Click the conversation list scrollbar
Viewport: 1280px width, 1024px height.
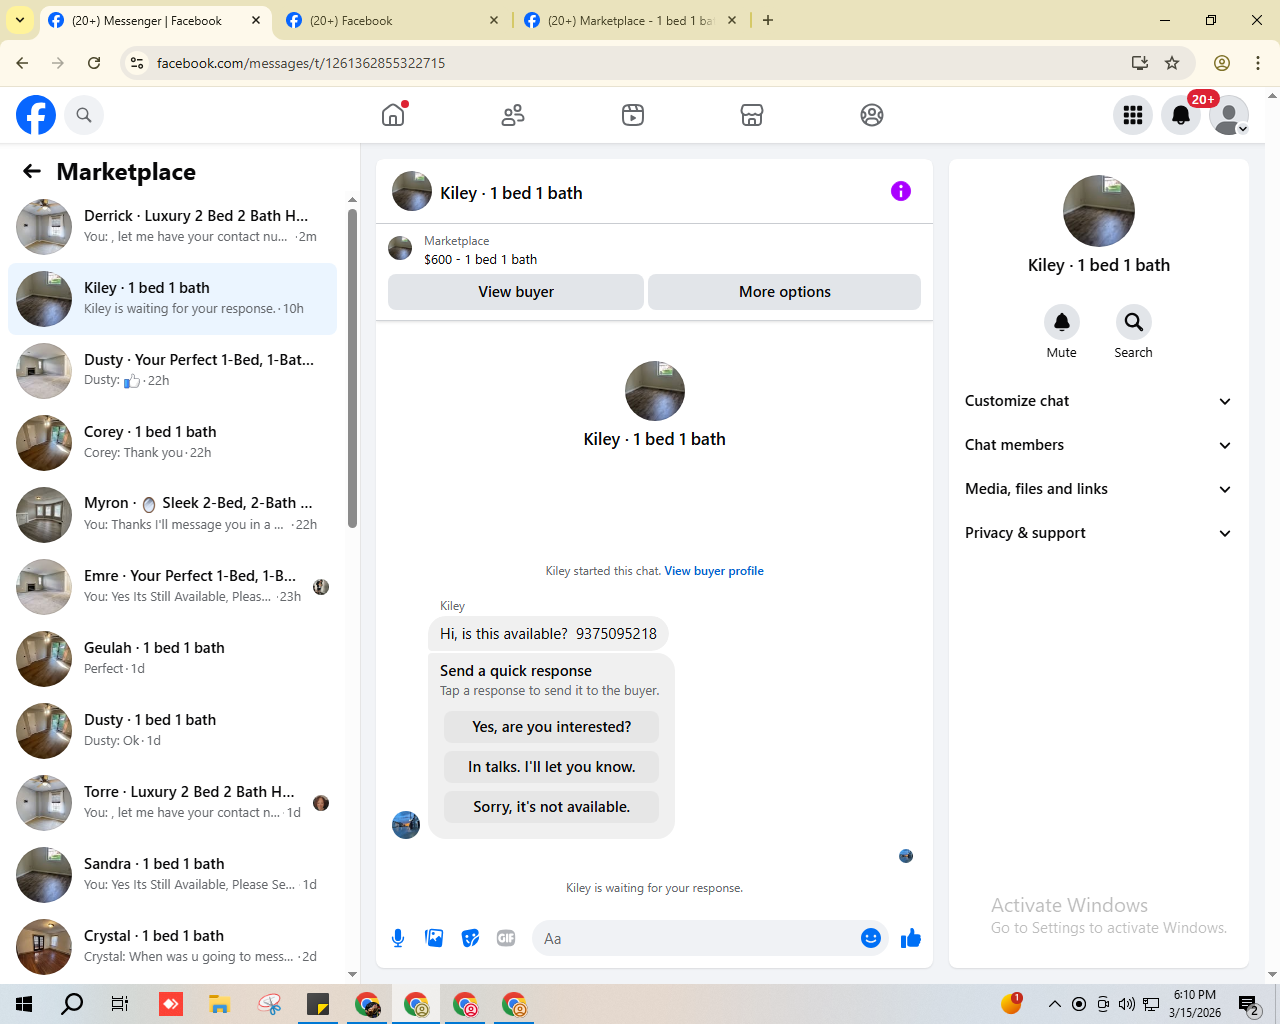pos(352,368)
